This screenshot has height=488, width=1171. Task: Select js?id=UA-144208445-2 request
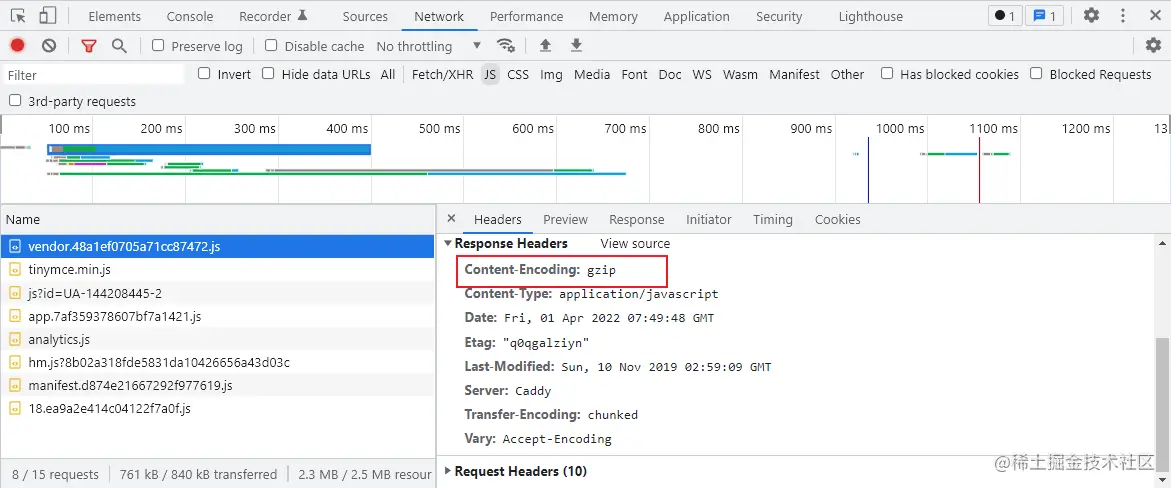point(217,293)
